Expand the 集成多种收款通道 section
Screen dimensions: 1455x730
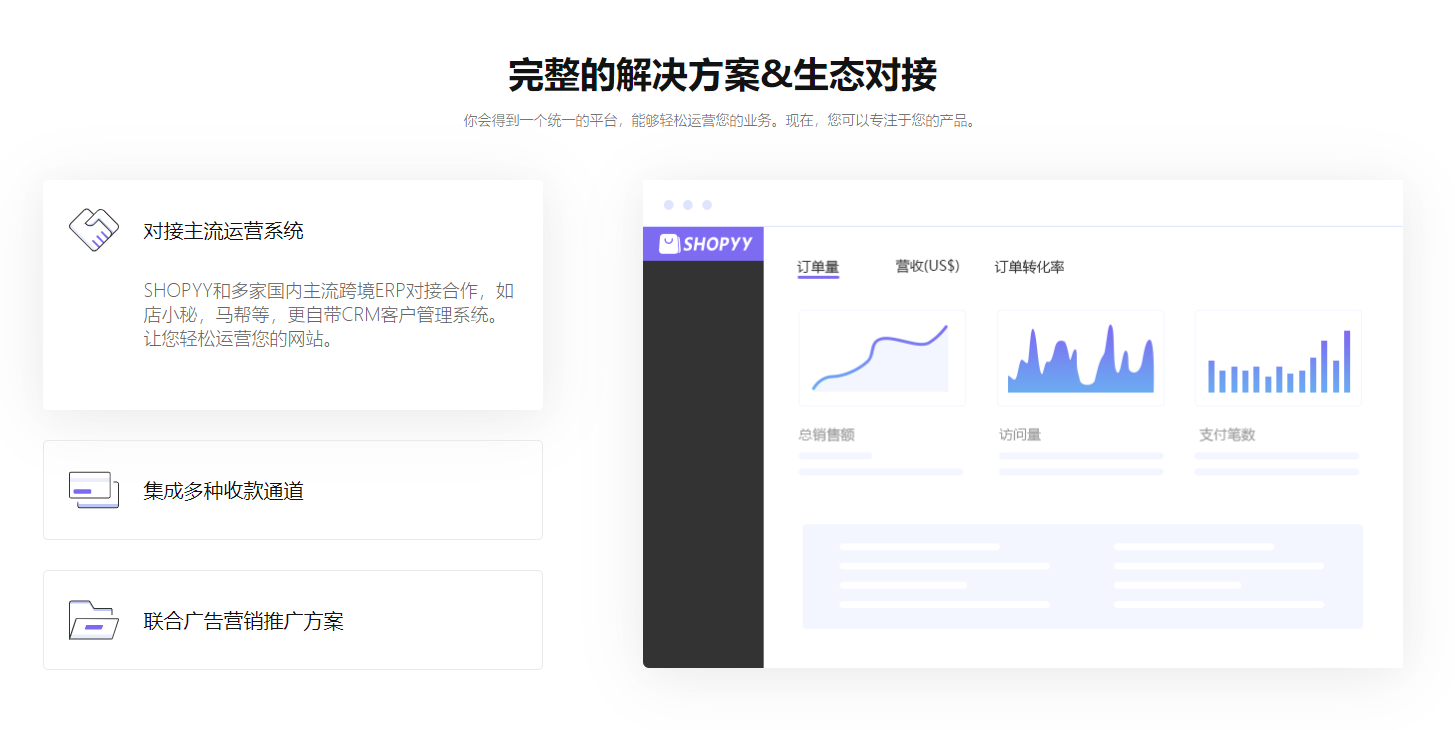[x=292, y=490]
